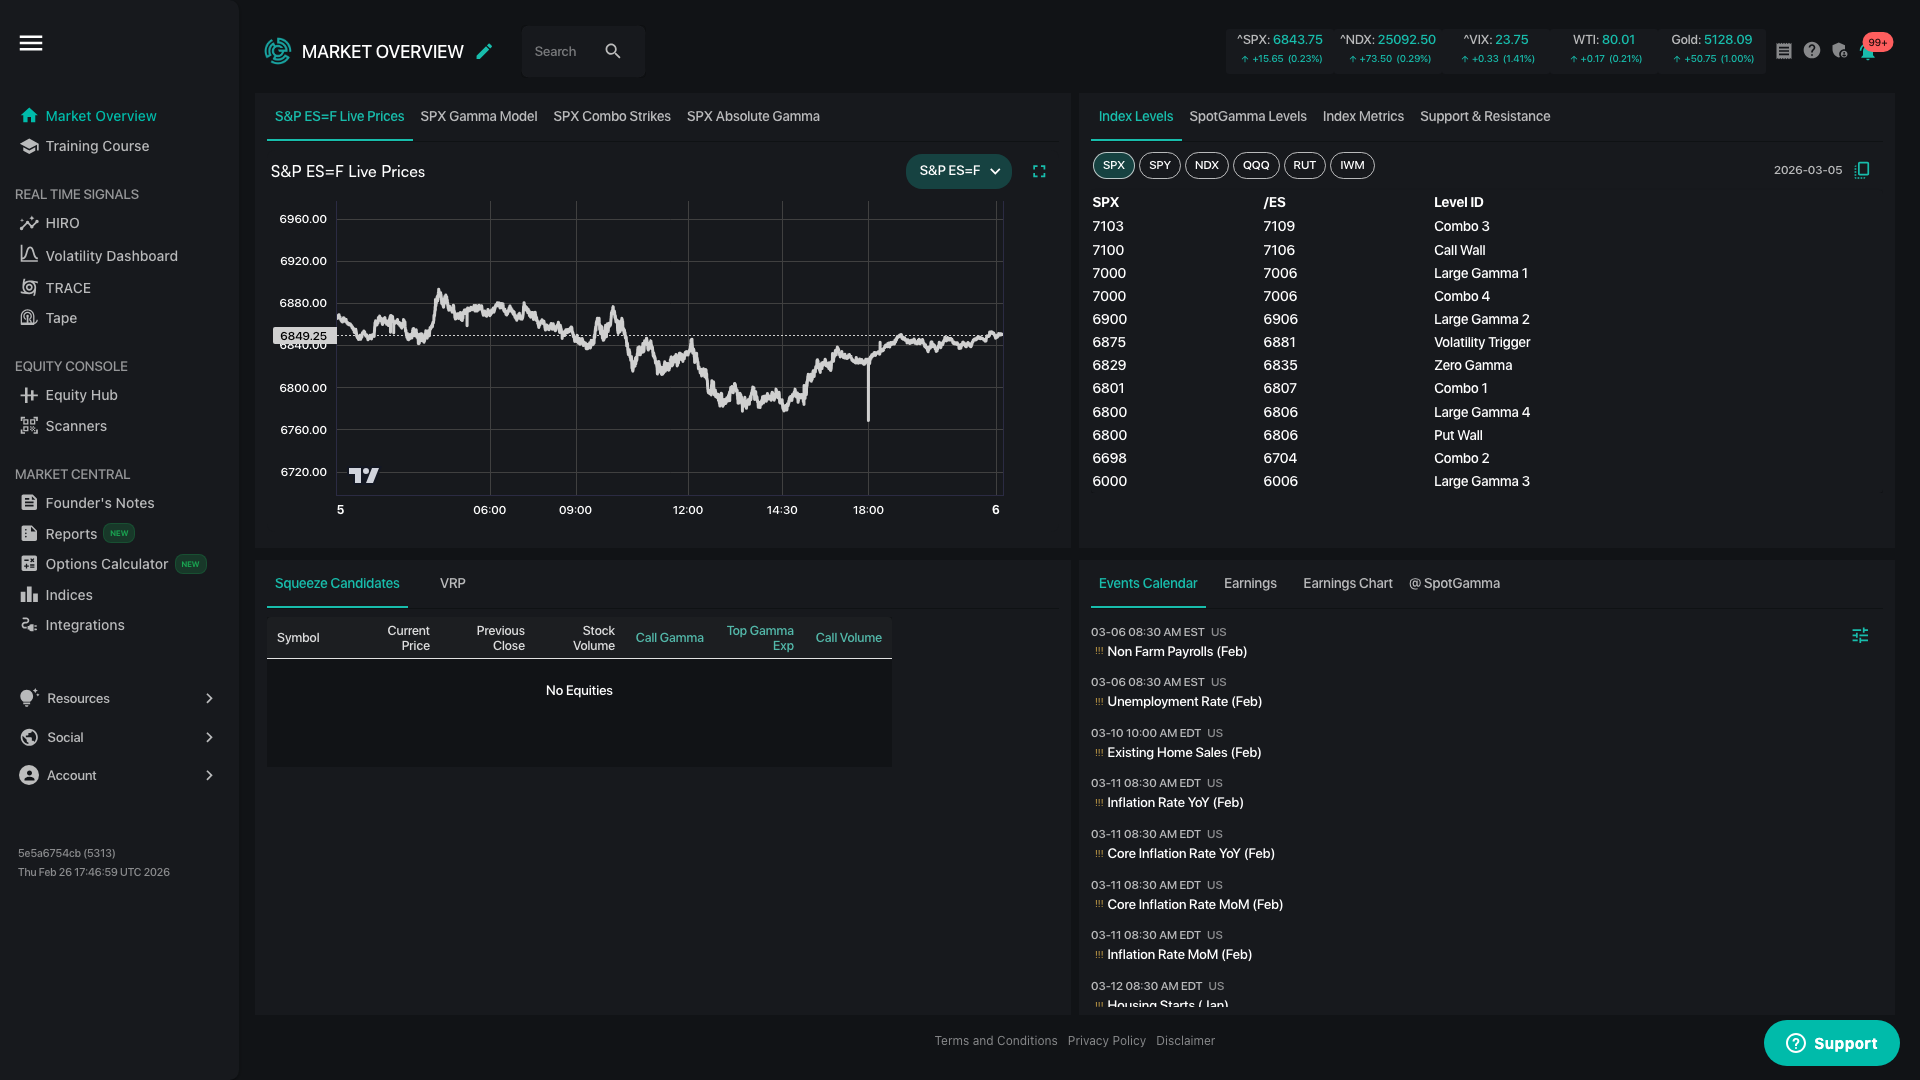Open the Privacy Policy link
The image size is (1920, 1080).
(x=1106, y=1041)
